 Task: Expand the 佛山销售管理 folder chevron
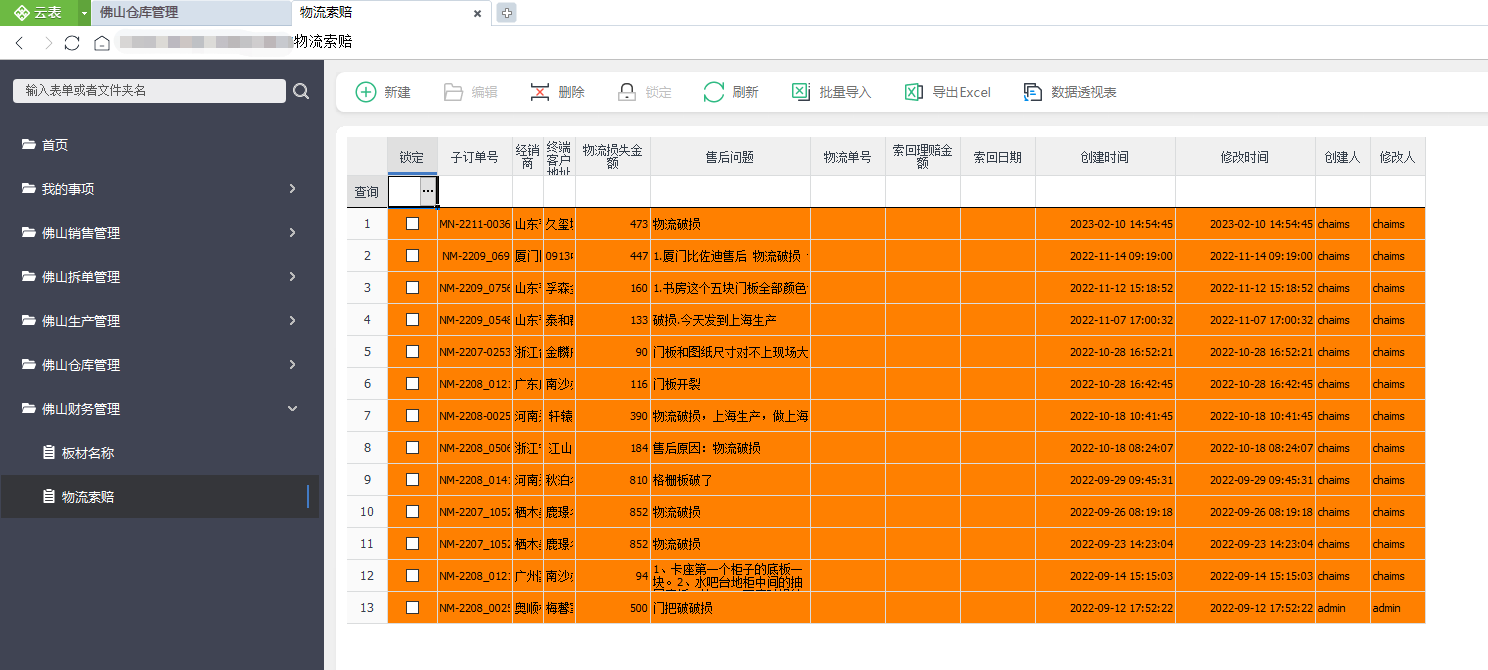pos(292,233)
